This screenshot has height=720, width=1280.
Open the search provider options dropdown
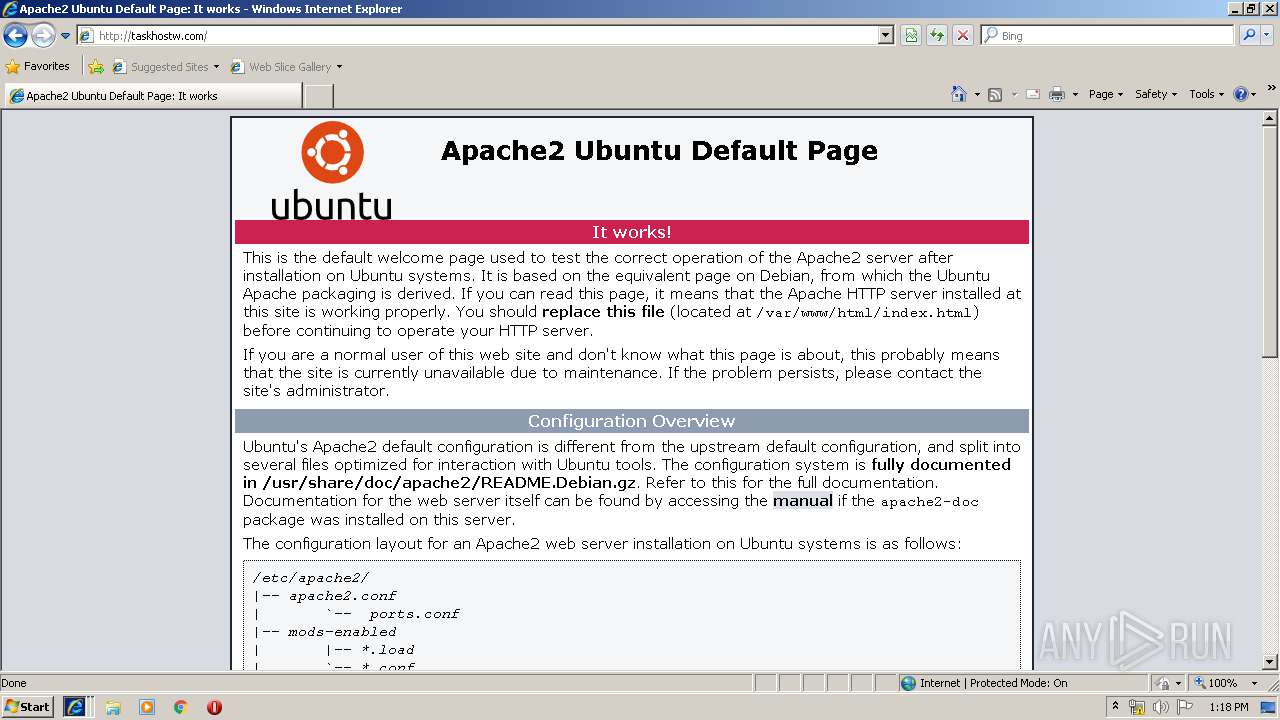tap(1268, 36)
